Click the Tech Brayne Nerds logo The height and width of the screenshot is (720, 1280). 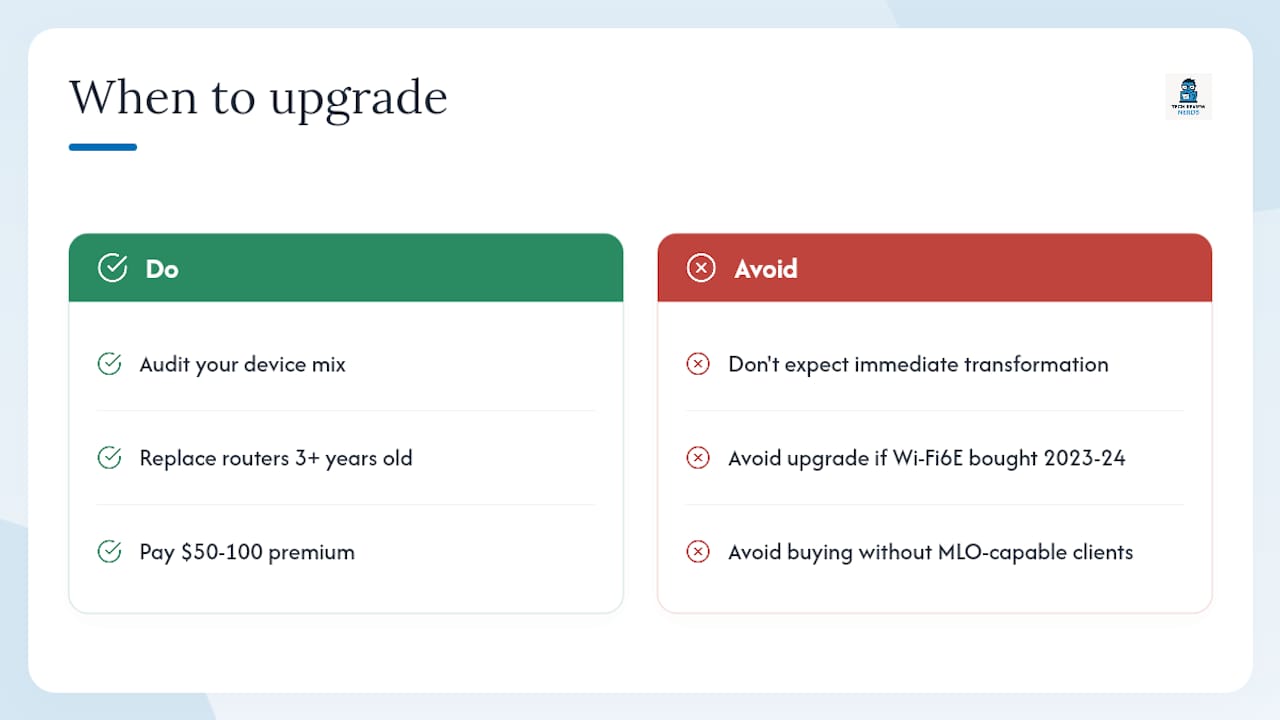[1189, 97]
